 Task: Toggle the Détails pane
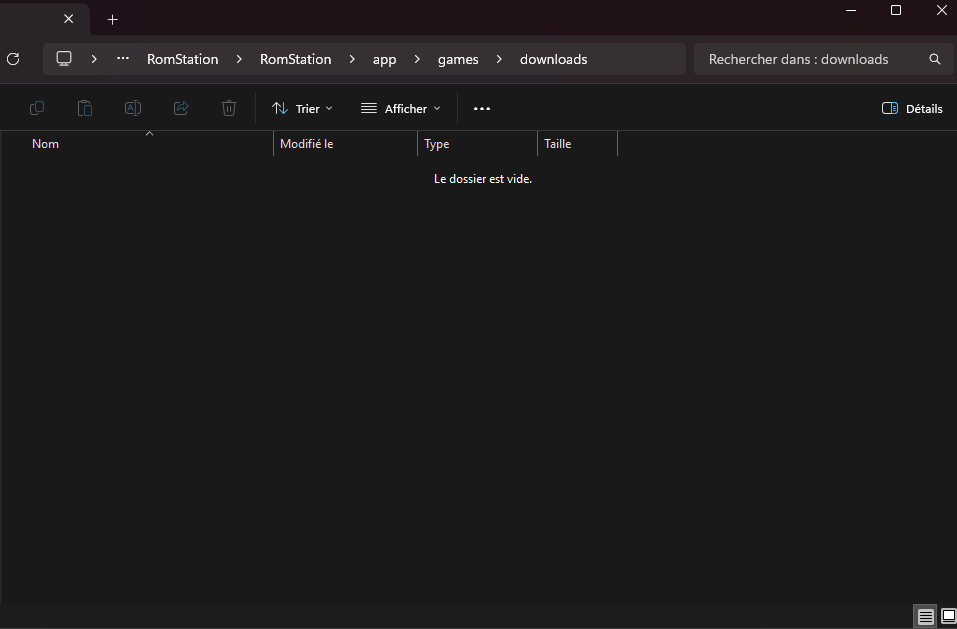click(912, 108)
